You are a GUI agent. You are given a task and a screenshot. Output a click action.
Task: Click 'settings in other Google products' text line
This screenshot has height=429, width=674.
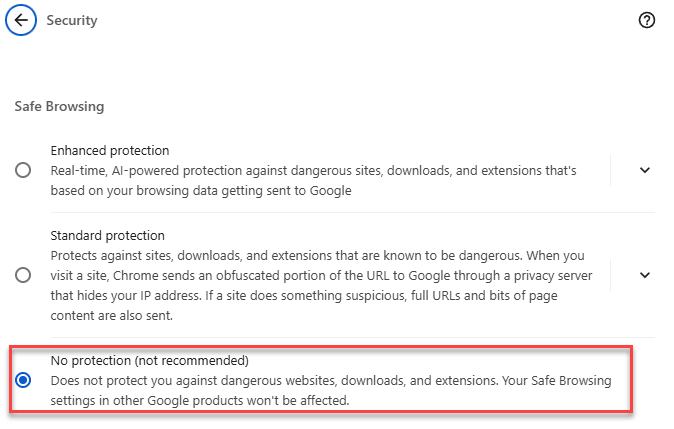(200, 400)
